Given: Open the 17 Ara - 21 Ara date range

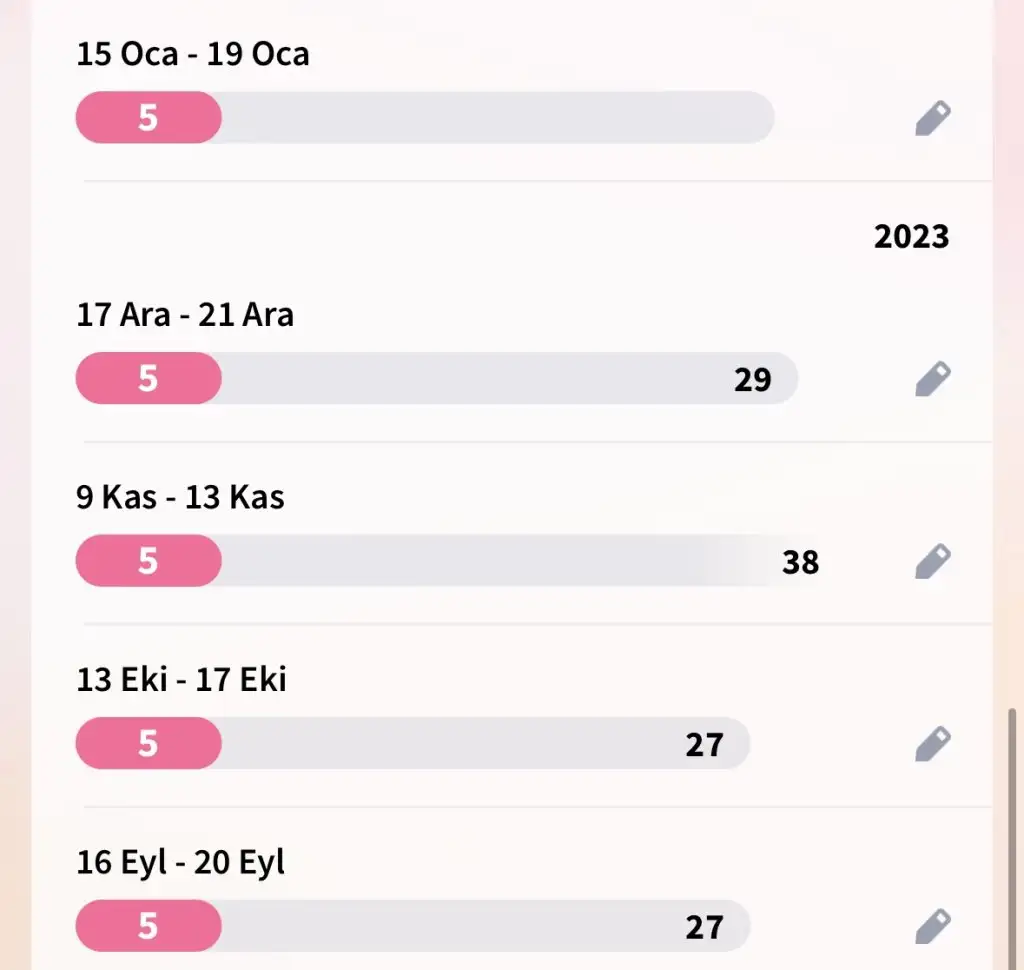Looking at the screenshot, I should point(185,315).
